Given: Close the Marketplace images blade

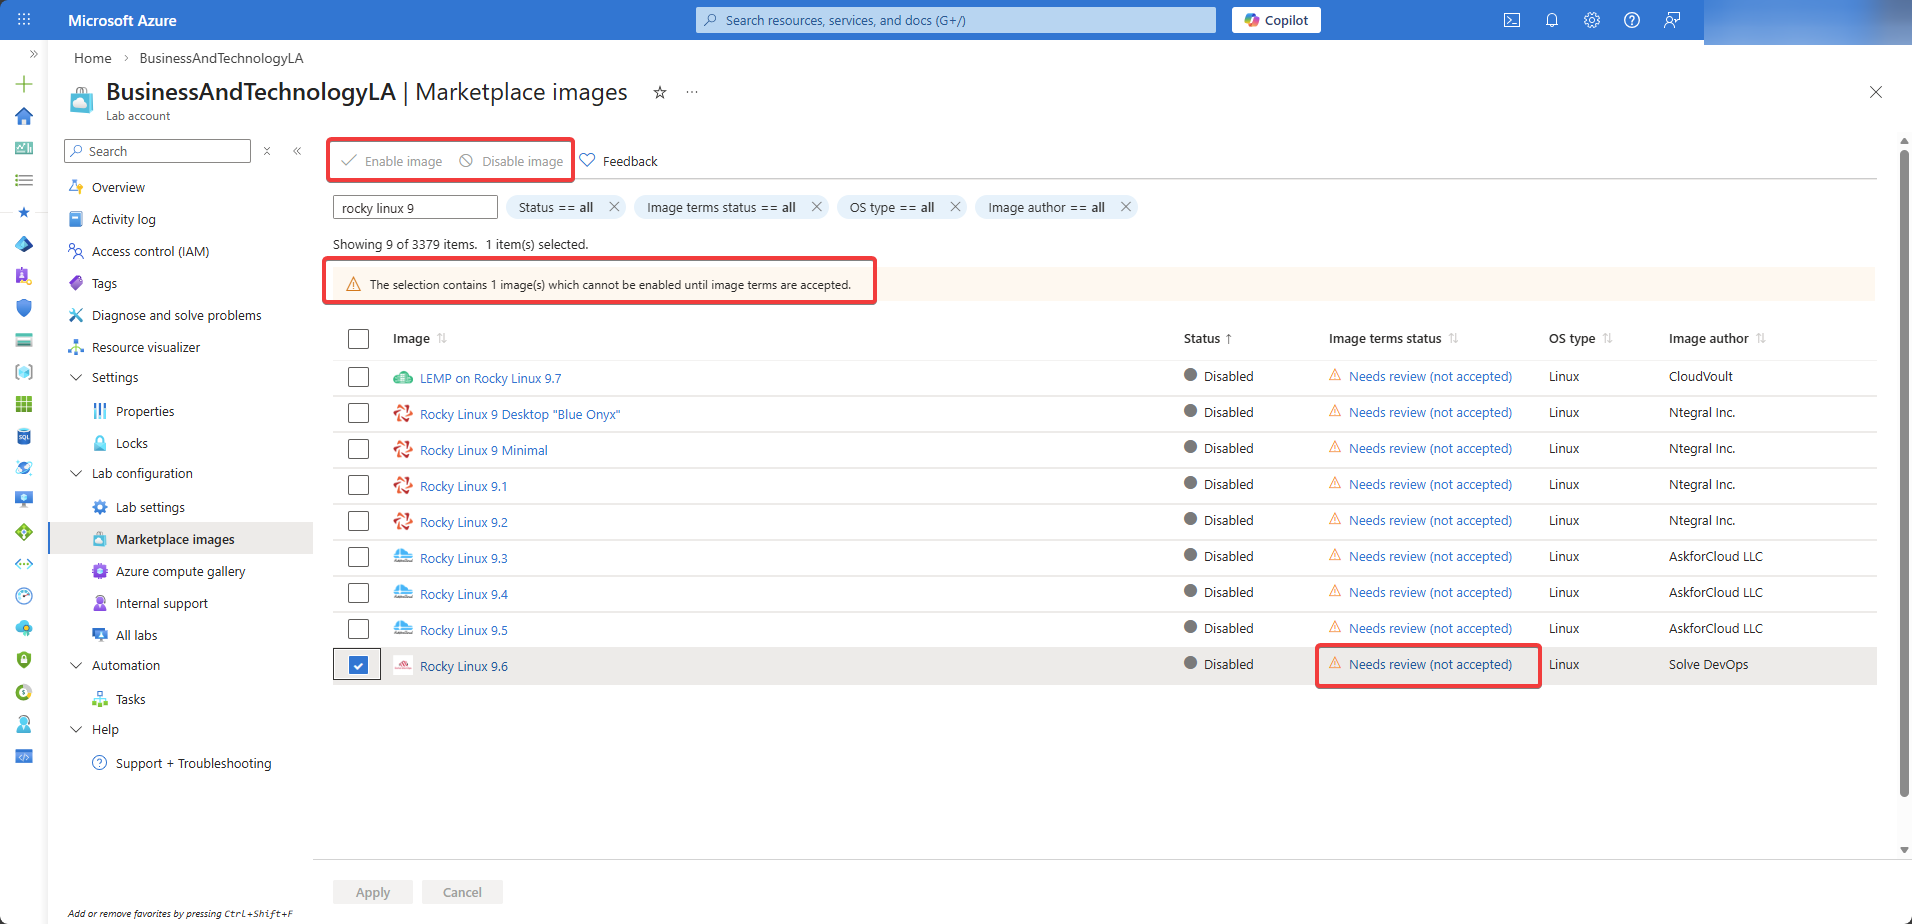Looking at the screenshot, I should click(x=1876, y=92).
